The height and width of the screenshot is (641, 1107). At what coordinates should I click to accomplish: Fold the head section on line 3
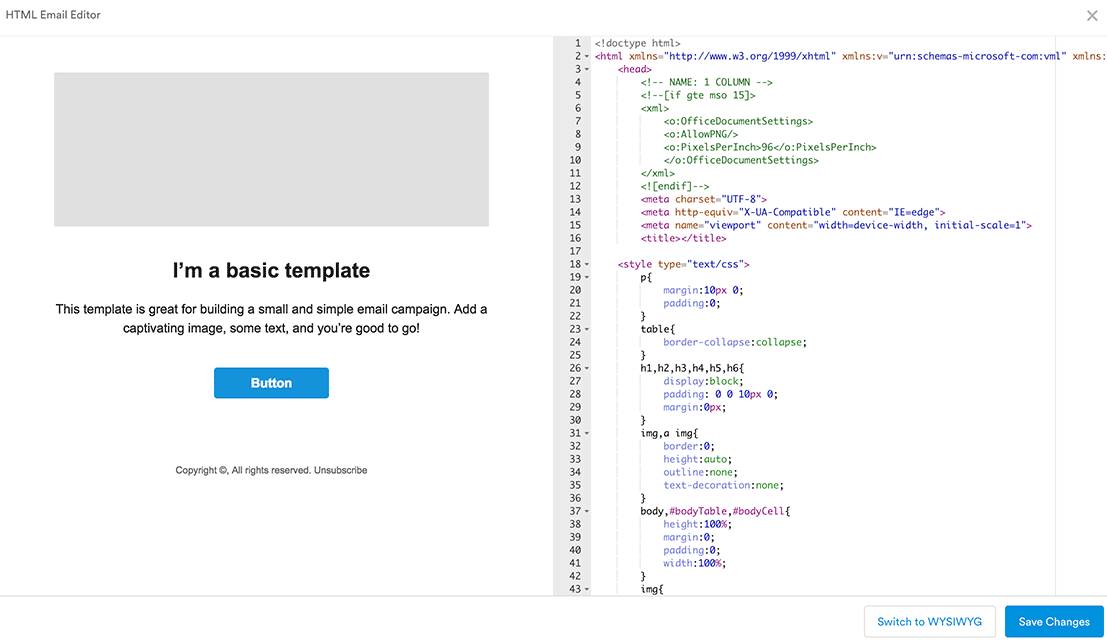tap(587, 70)
